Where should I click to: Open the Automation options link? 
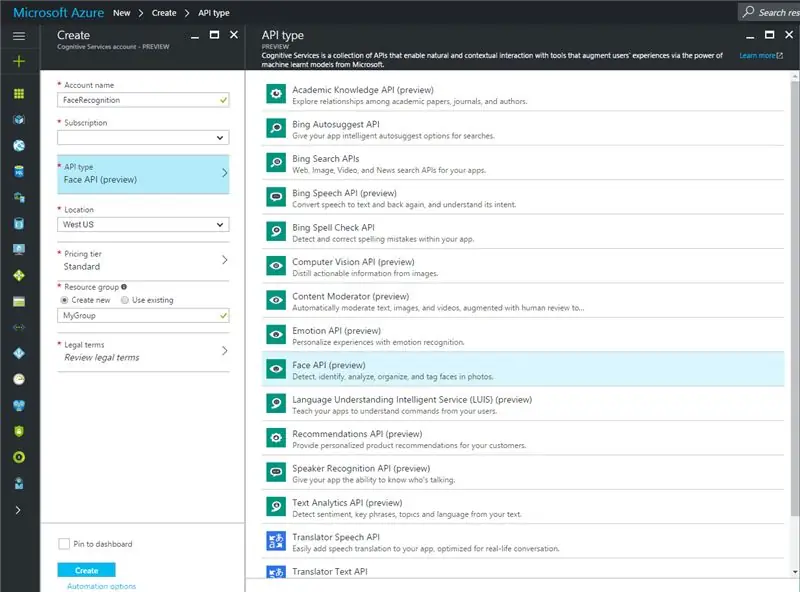(102, 586)
